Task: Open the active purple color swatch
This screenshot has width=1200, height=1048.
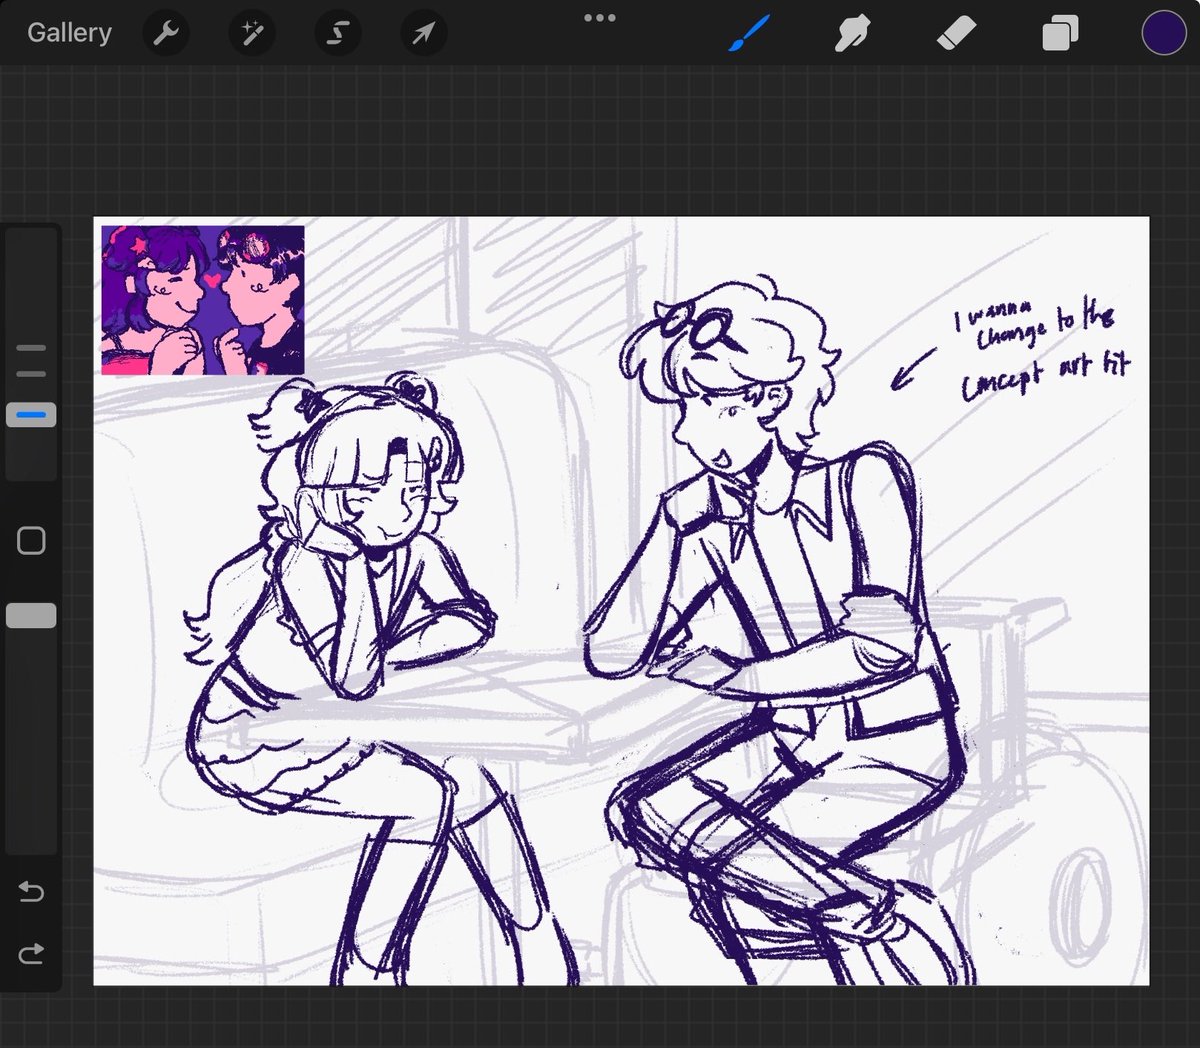Action: 1164,33
